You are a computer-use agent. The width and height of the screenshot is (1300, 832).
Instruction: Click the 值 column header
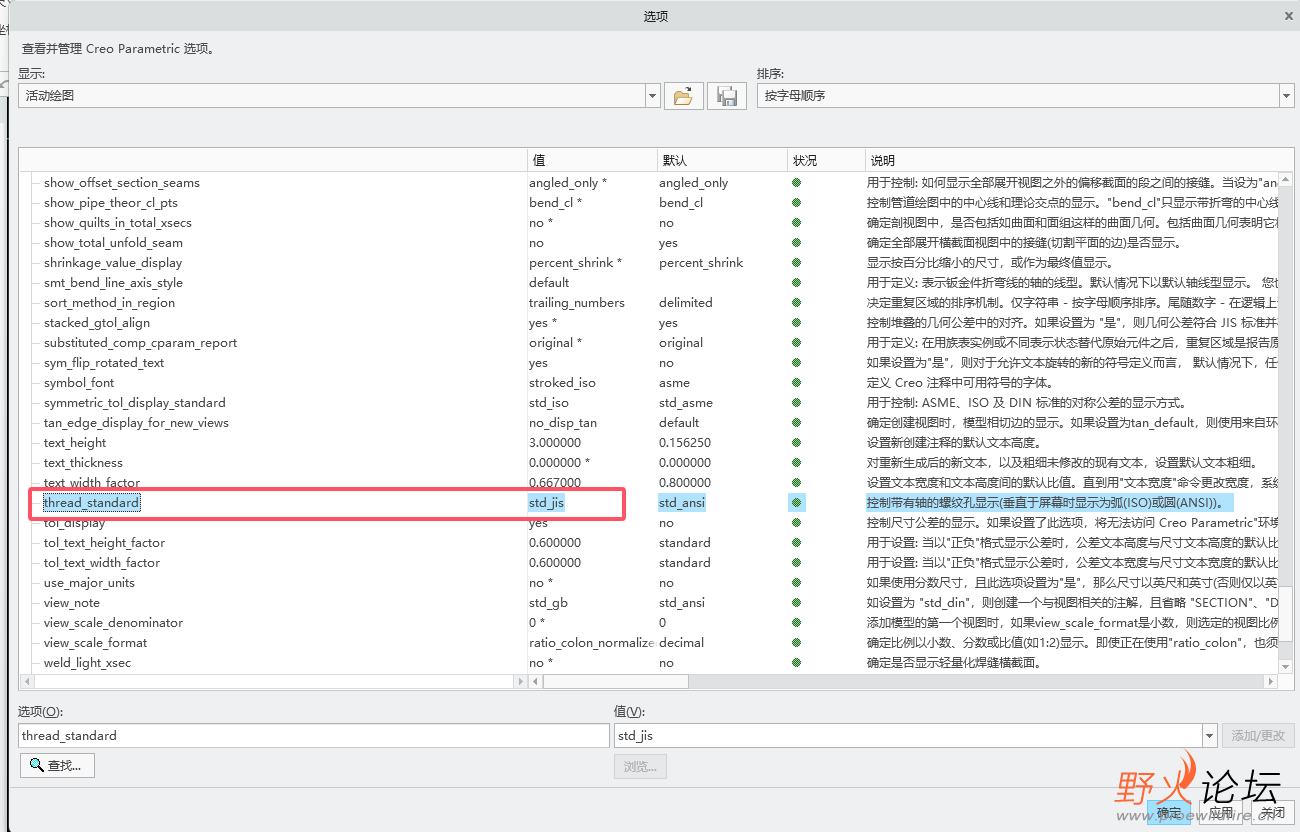tap(592, 160)
